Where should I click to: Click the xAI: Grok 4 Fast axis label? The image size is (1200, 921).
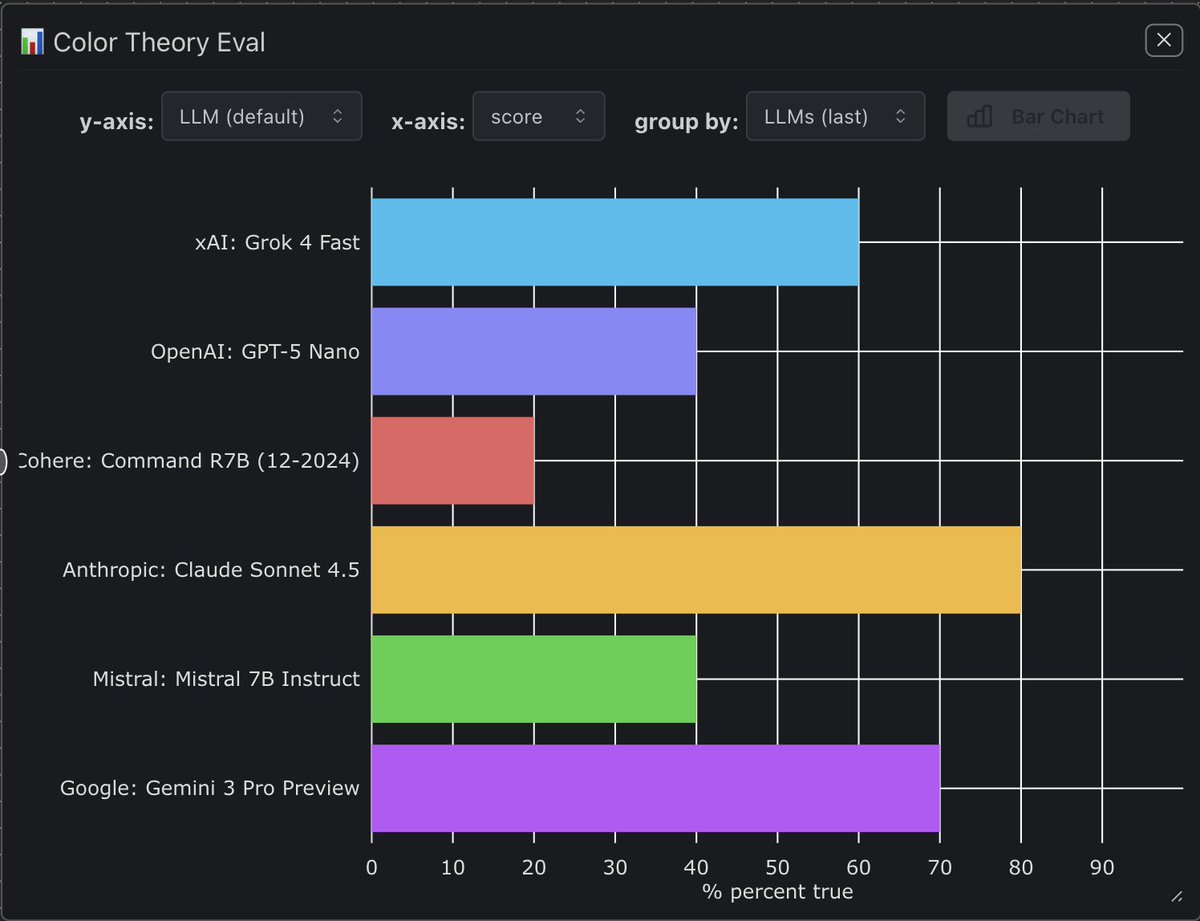coord(277,242)
